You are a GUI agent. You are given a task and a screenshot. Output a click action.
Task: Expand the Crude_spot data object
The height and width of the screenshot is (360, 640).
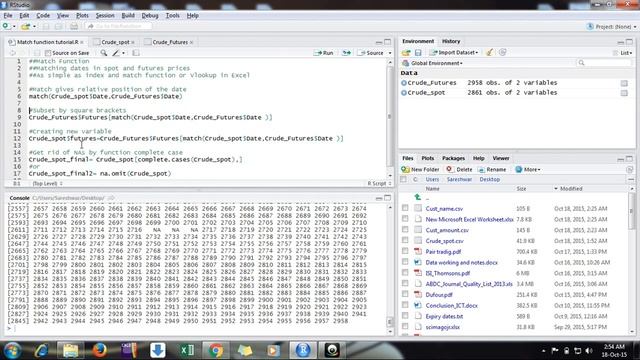click(404, 93)
